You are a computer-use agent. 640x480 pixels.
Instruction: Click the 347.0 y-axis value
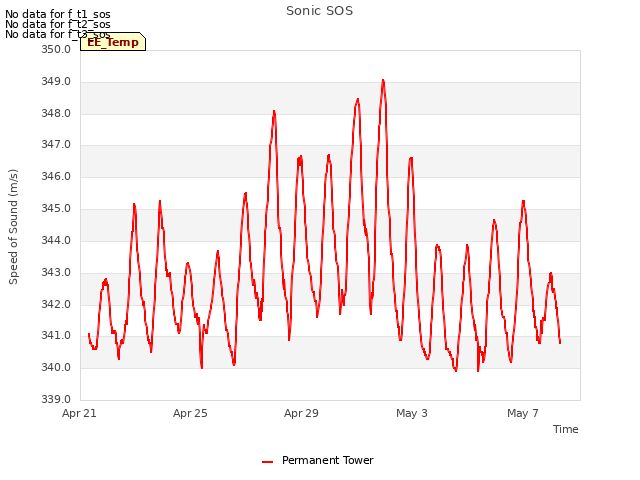pos(56,144)
